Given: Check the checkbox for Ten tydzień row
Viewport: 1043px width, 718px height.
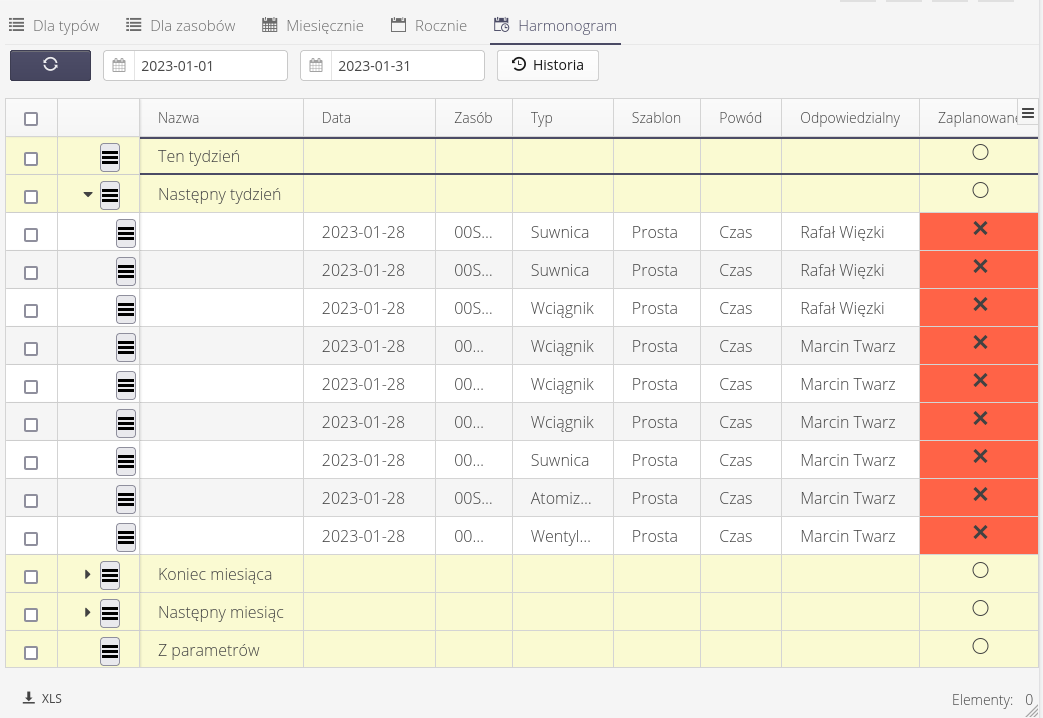Looking at the screenshot, I should 31,158.
